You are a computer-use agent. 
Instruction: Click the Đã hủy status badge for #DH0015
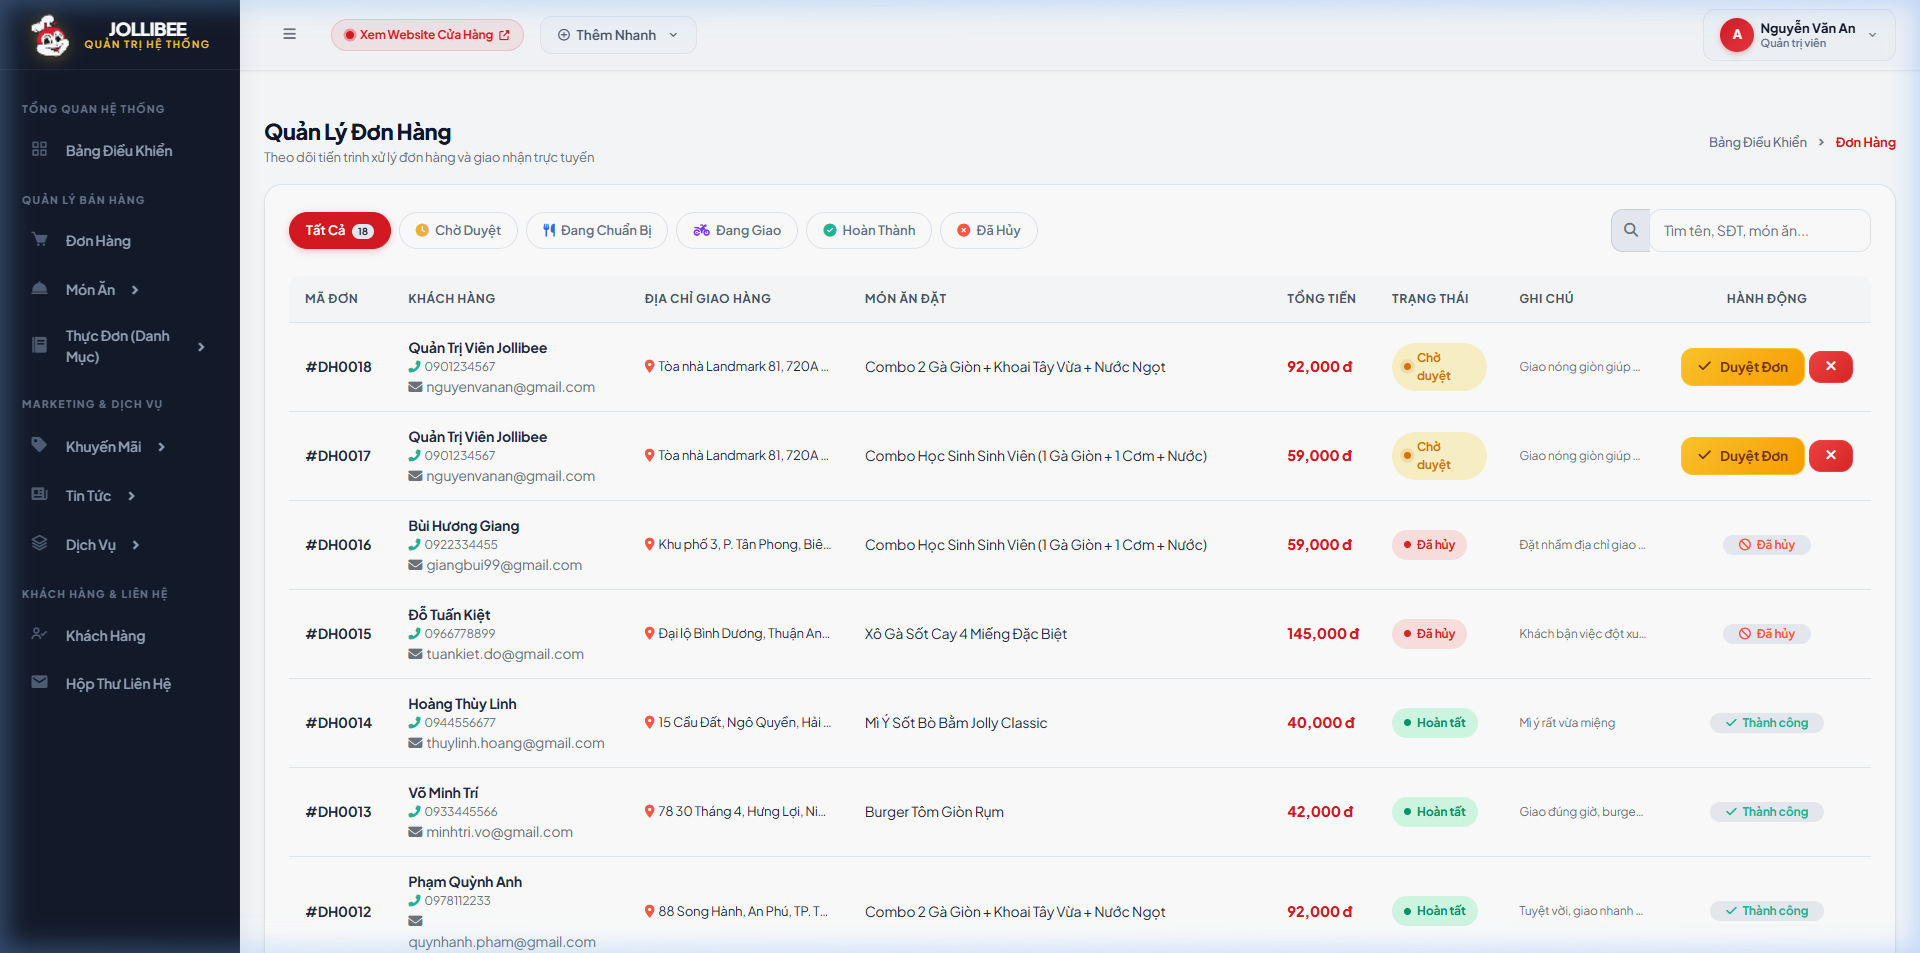(x=1429, y=634)
